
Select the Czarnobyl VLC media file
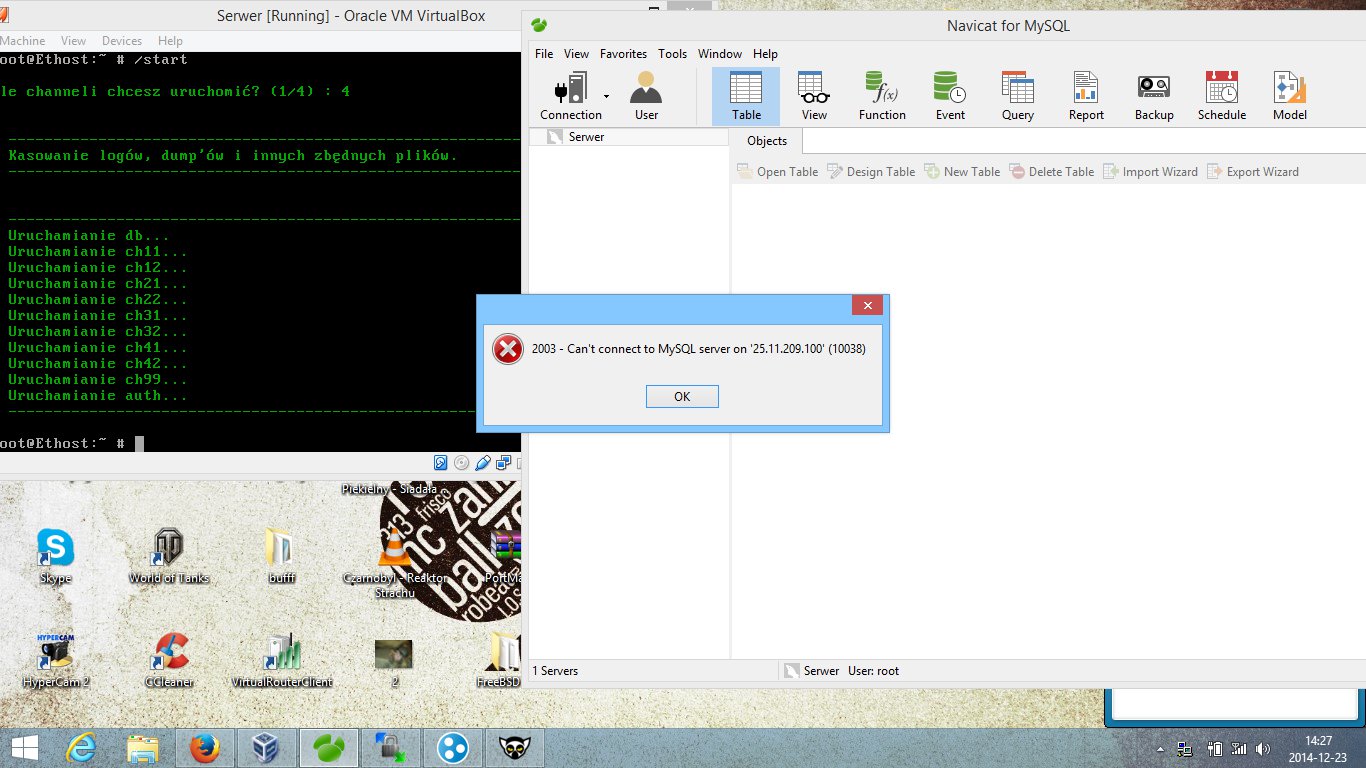coord(395,563)
